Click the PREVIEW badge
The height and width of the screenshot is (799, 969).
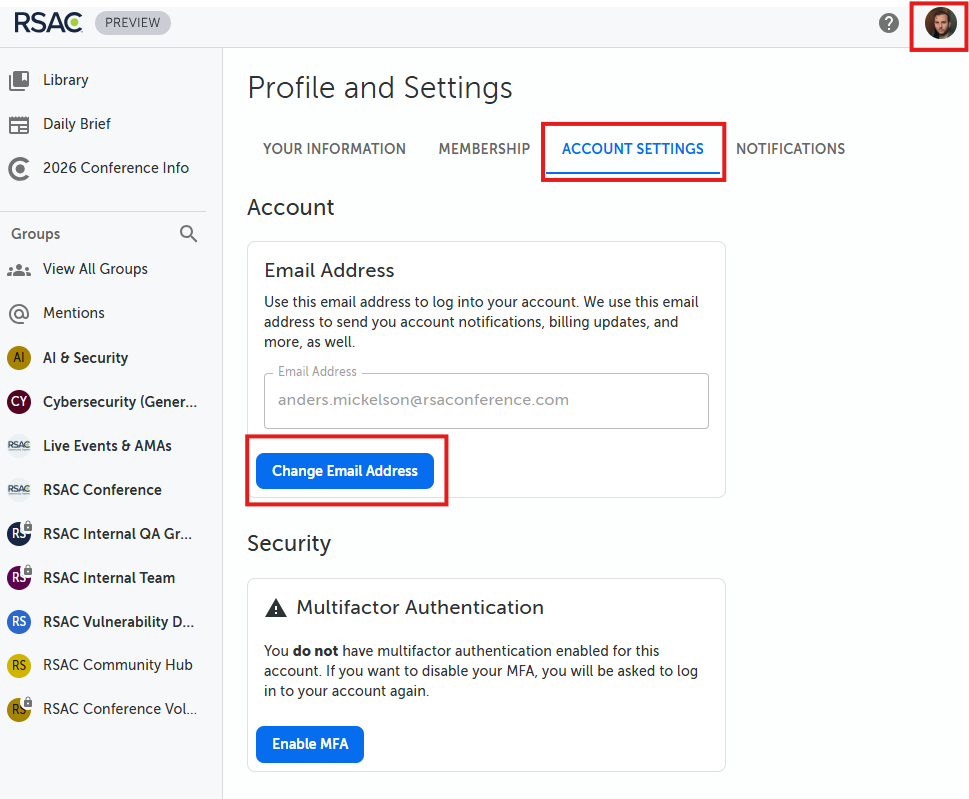(132, 23)
